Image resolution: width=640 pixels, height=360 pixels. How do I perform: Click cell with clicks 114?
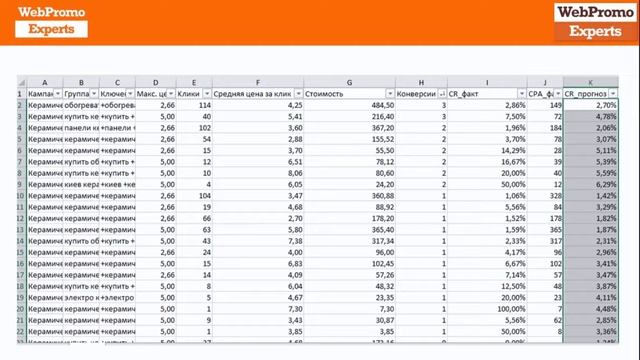[x=194, y=105]
